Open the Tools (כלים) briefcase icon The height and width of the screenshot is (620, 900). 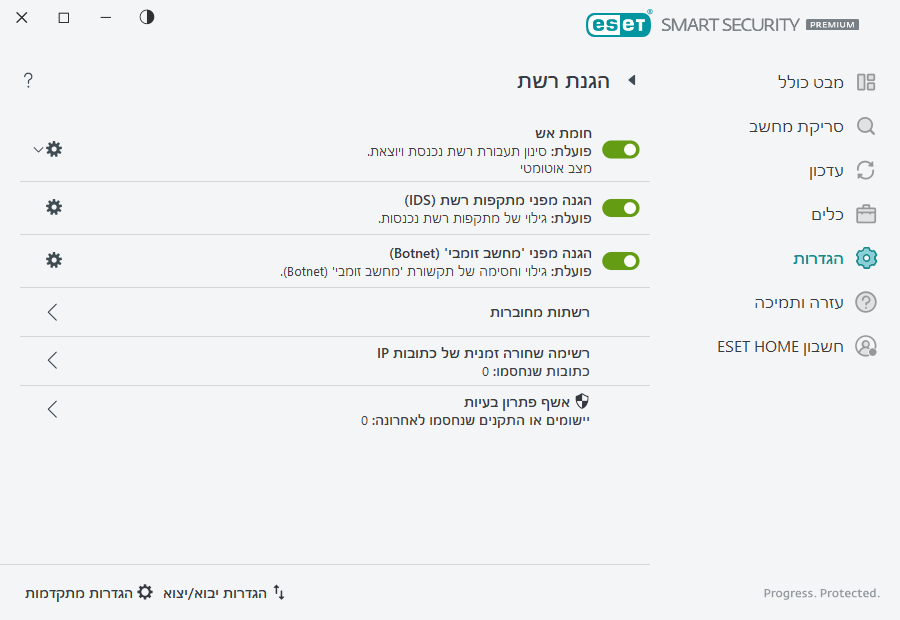[866, 214]
